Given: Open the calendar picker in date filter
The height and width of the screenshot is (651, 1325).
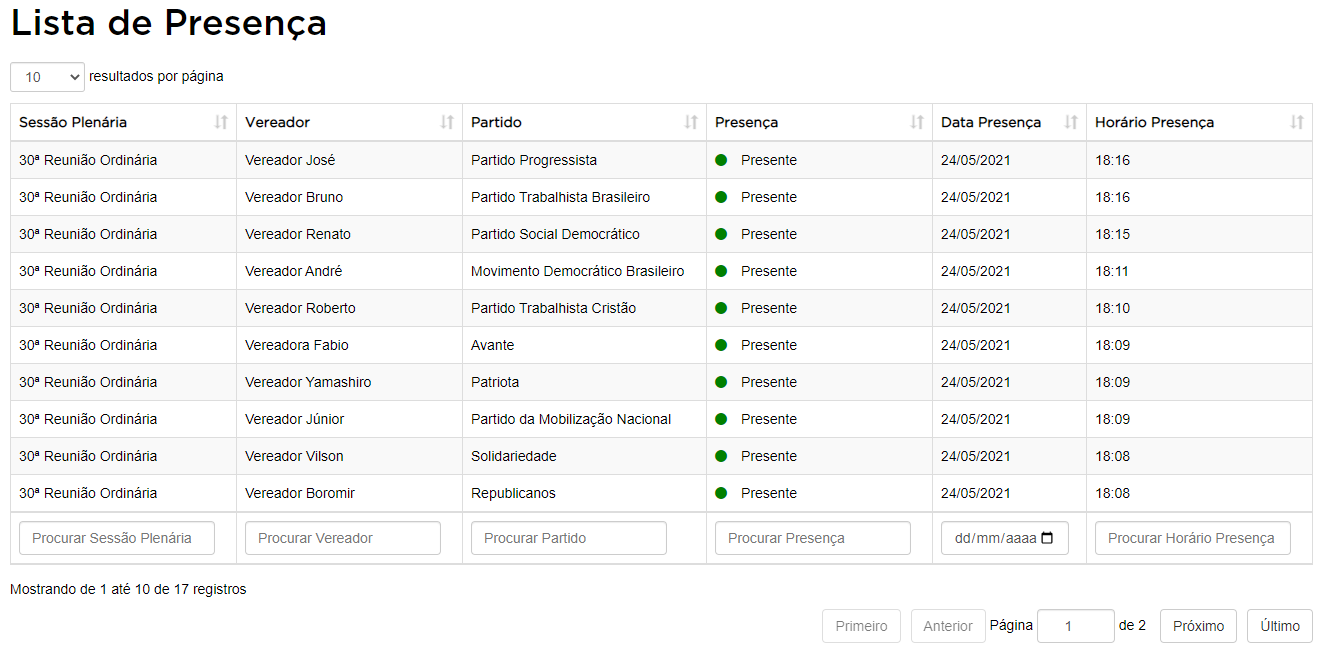Looking at the screenshot, I should pyautogui.click(x=1047, y=538).
